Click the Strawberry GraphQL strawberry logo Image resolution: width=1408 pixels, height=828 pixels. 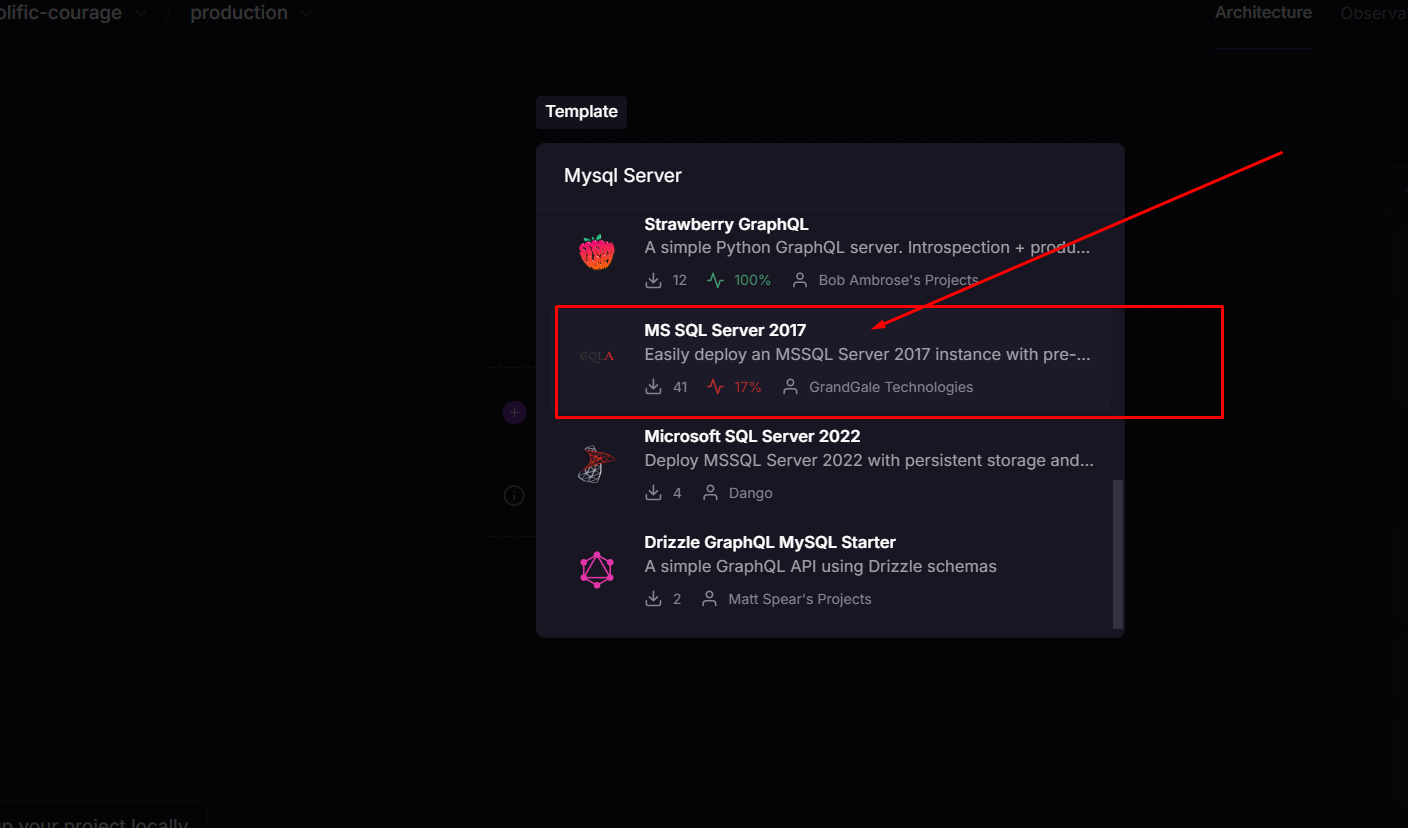(597, 252)
